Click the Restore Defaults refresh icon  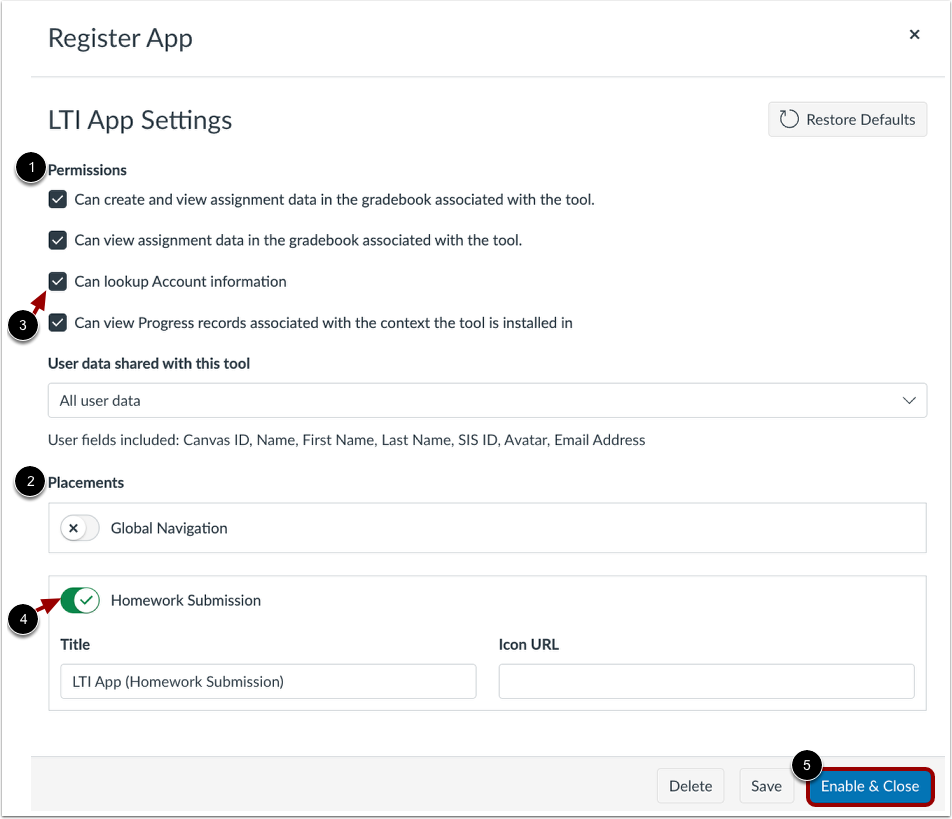pos(788,118)
